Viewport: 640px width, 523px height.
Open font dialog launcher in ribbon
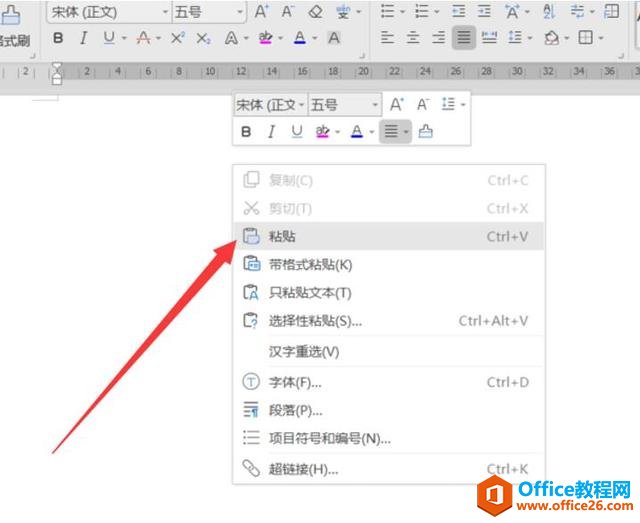362,56
